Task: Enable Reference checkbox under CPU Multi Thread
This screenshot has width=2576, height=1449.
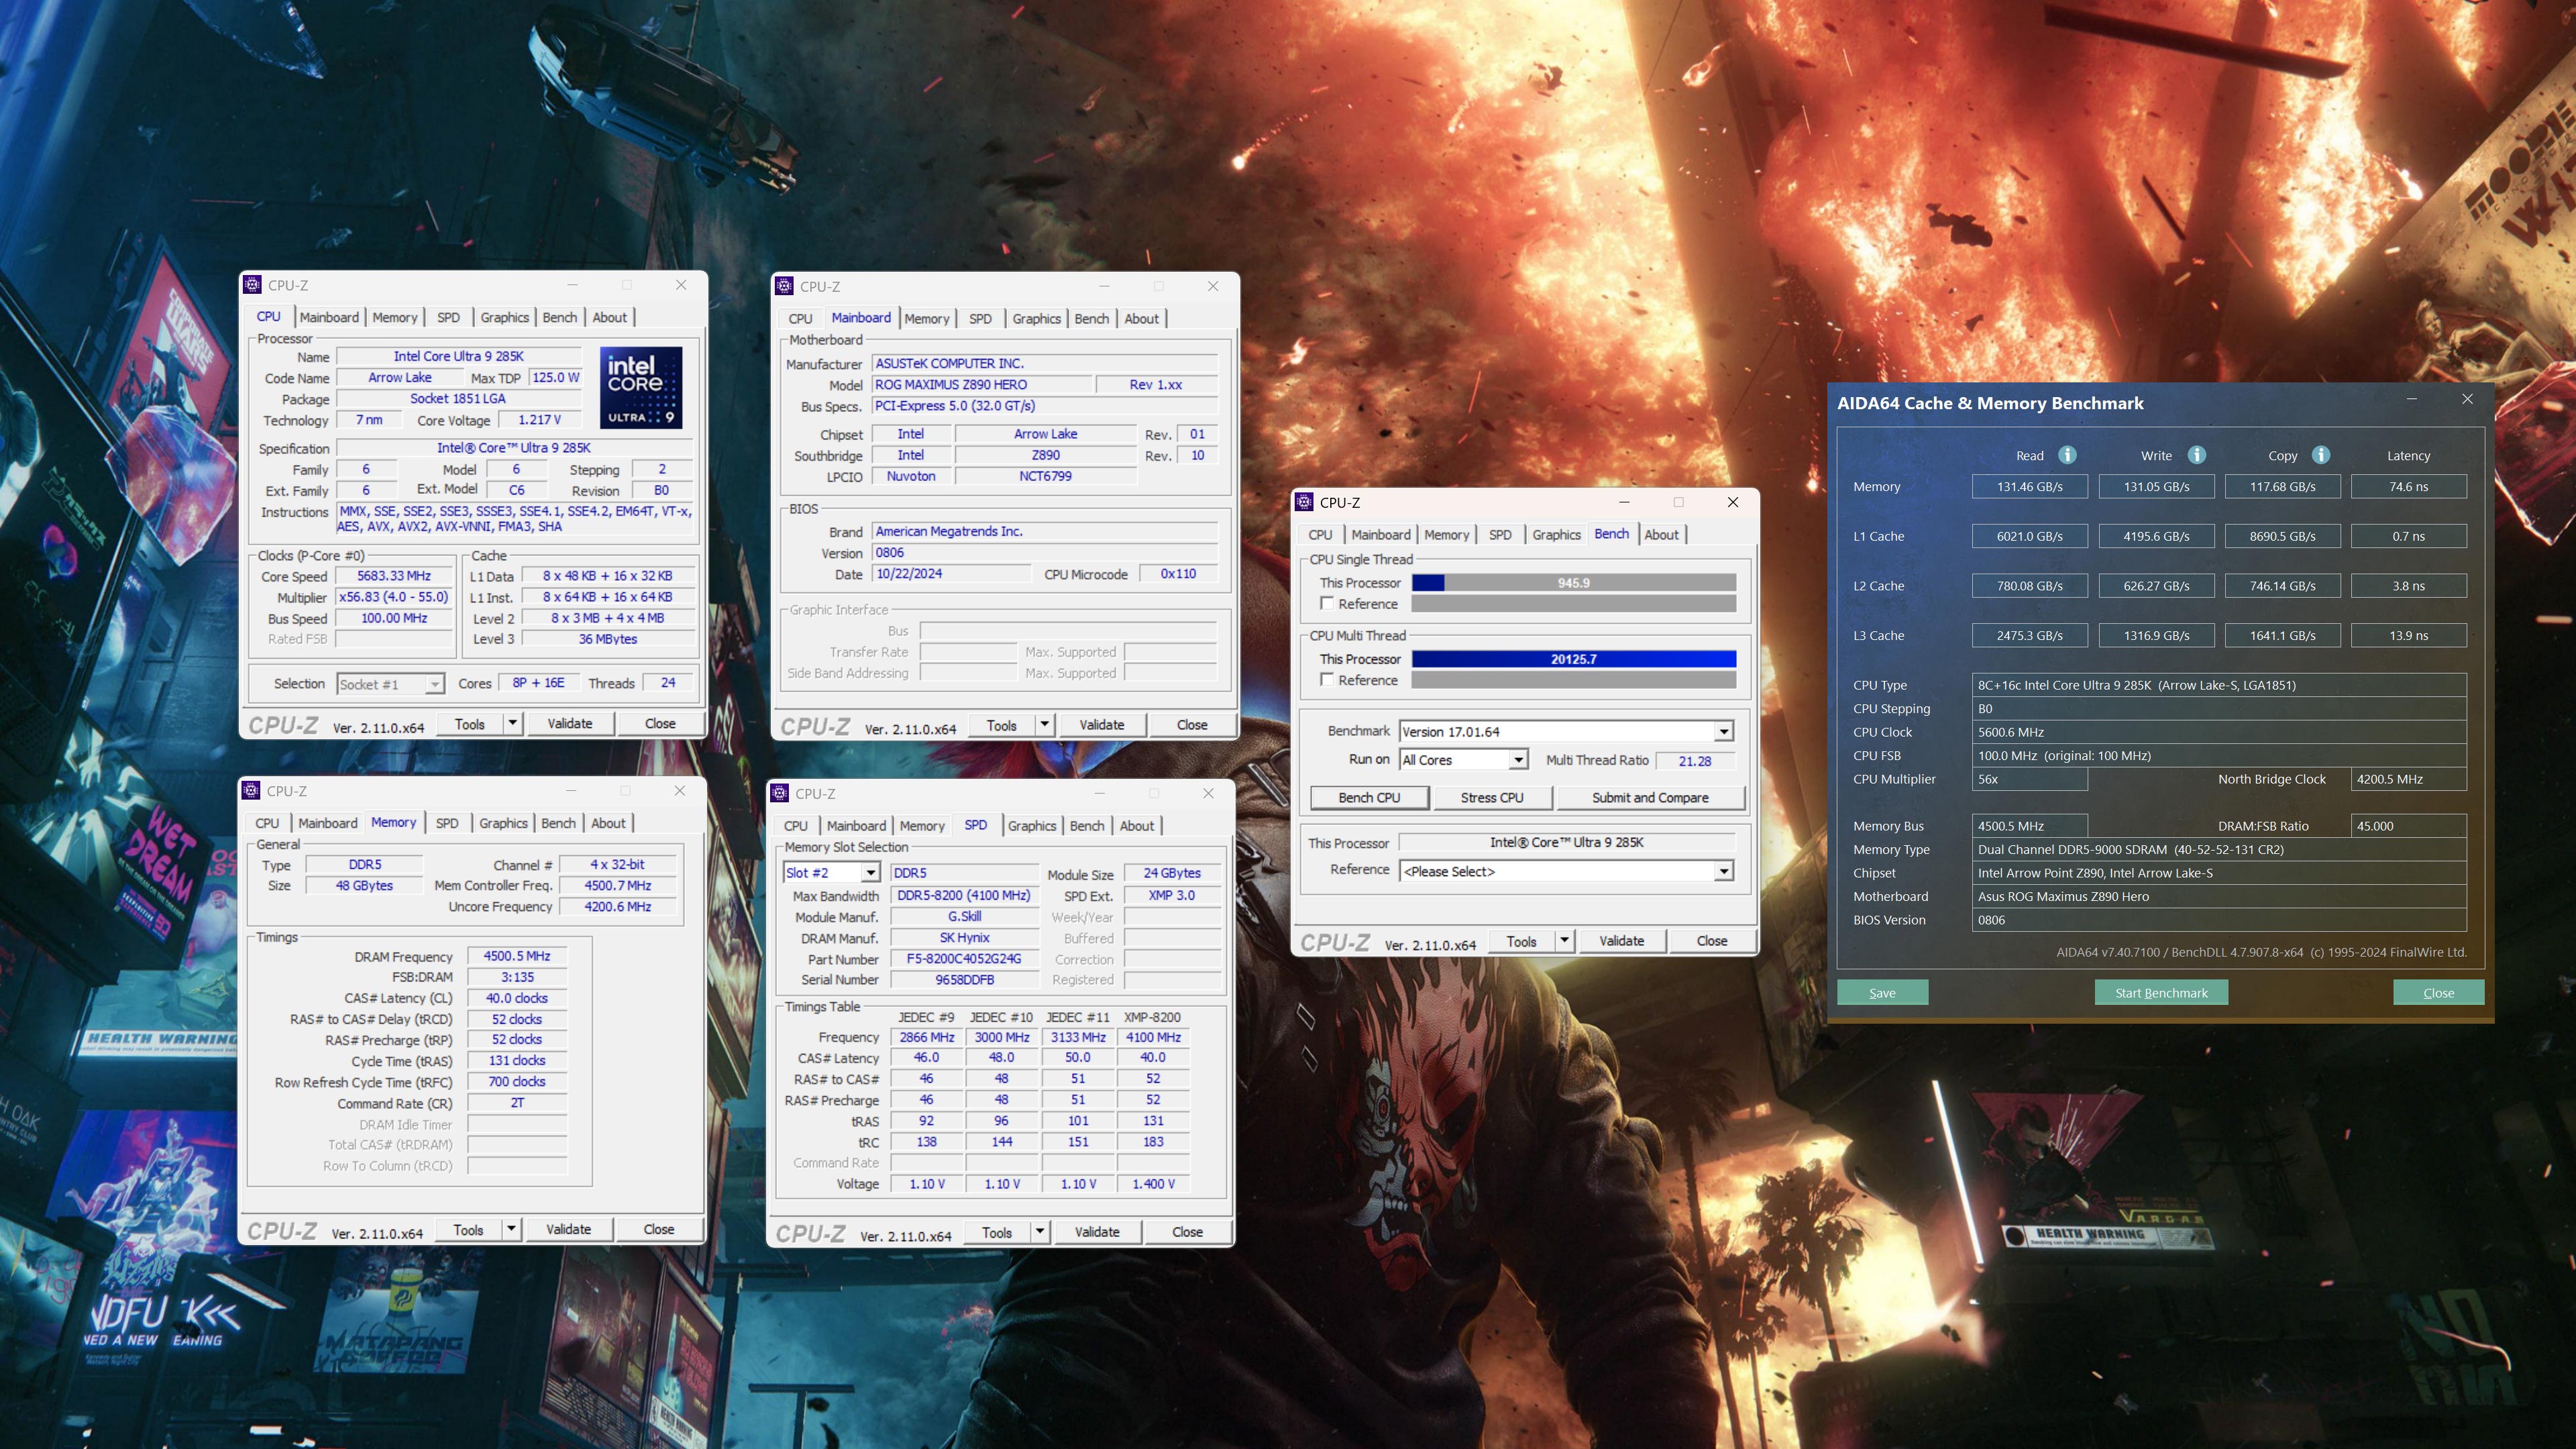Action: point(1327,679)
